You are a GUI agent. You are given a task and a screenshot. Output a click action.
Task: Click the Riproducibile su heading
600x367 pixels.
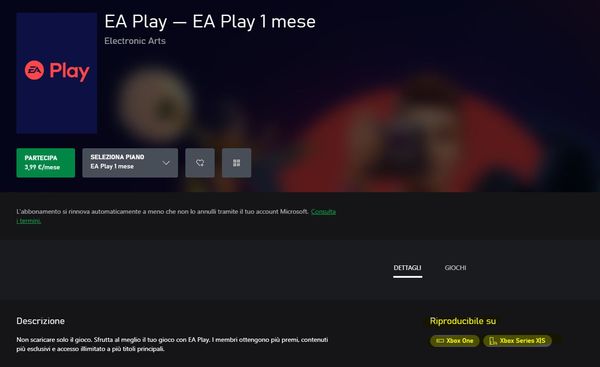(x=463, y=321)
